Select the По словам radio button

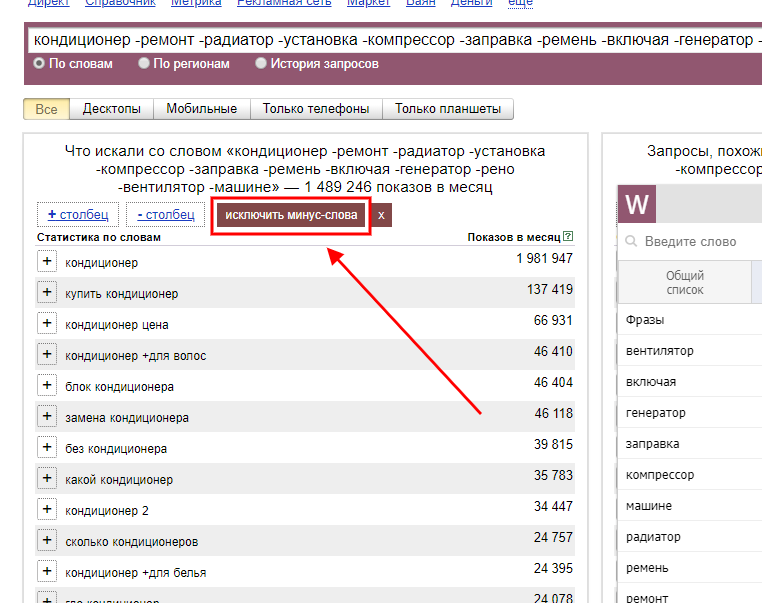[x=39, y=63]
